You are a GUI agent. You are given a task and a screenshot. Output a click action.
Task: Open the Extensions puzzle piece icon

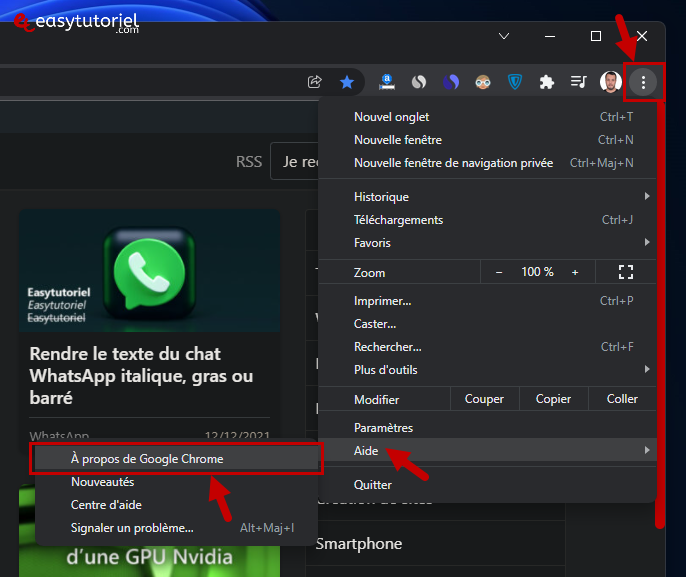[547, 82]
